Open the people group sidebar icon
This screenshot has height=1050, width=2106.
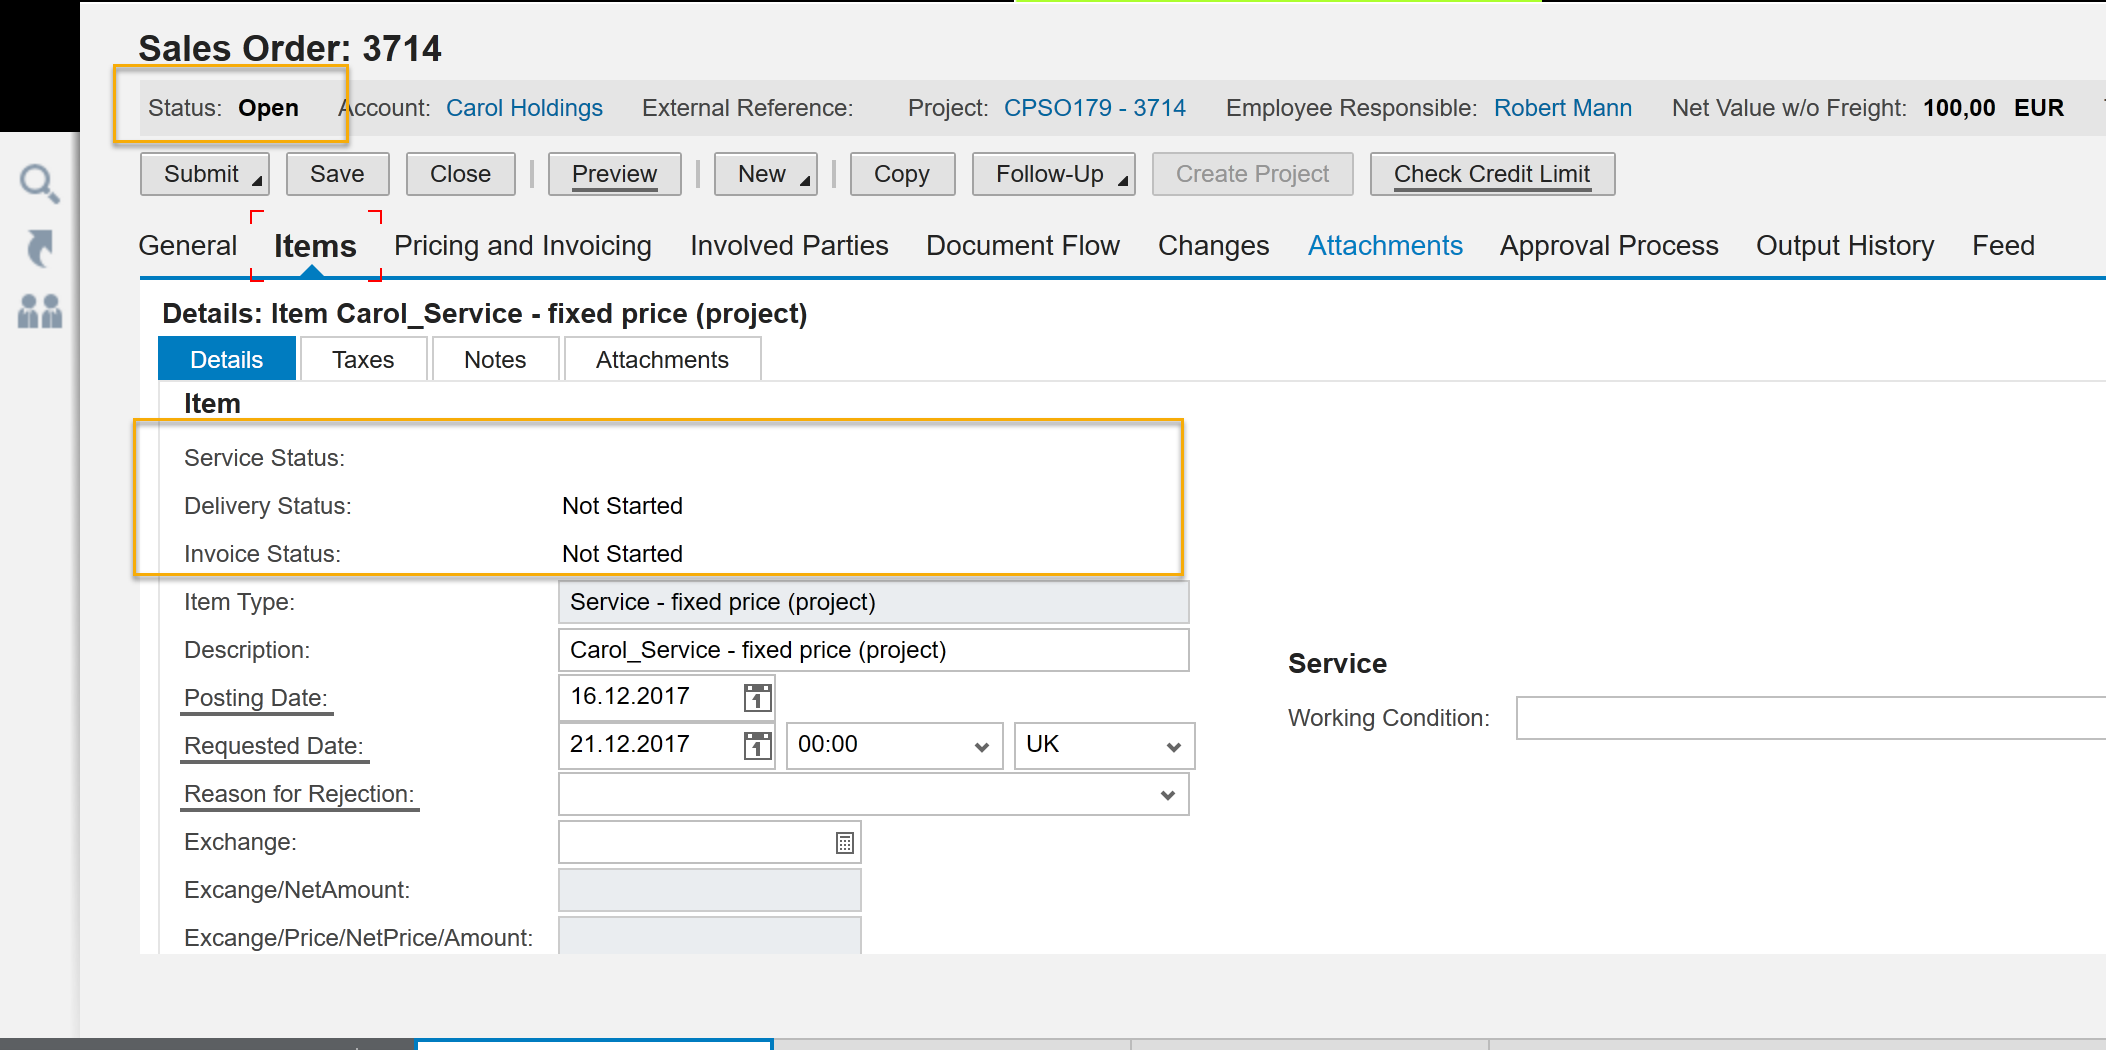(x=40, y=311)
